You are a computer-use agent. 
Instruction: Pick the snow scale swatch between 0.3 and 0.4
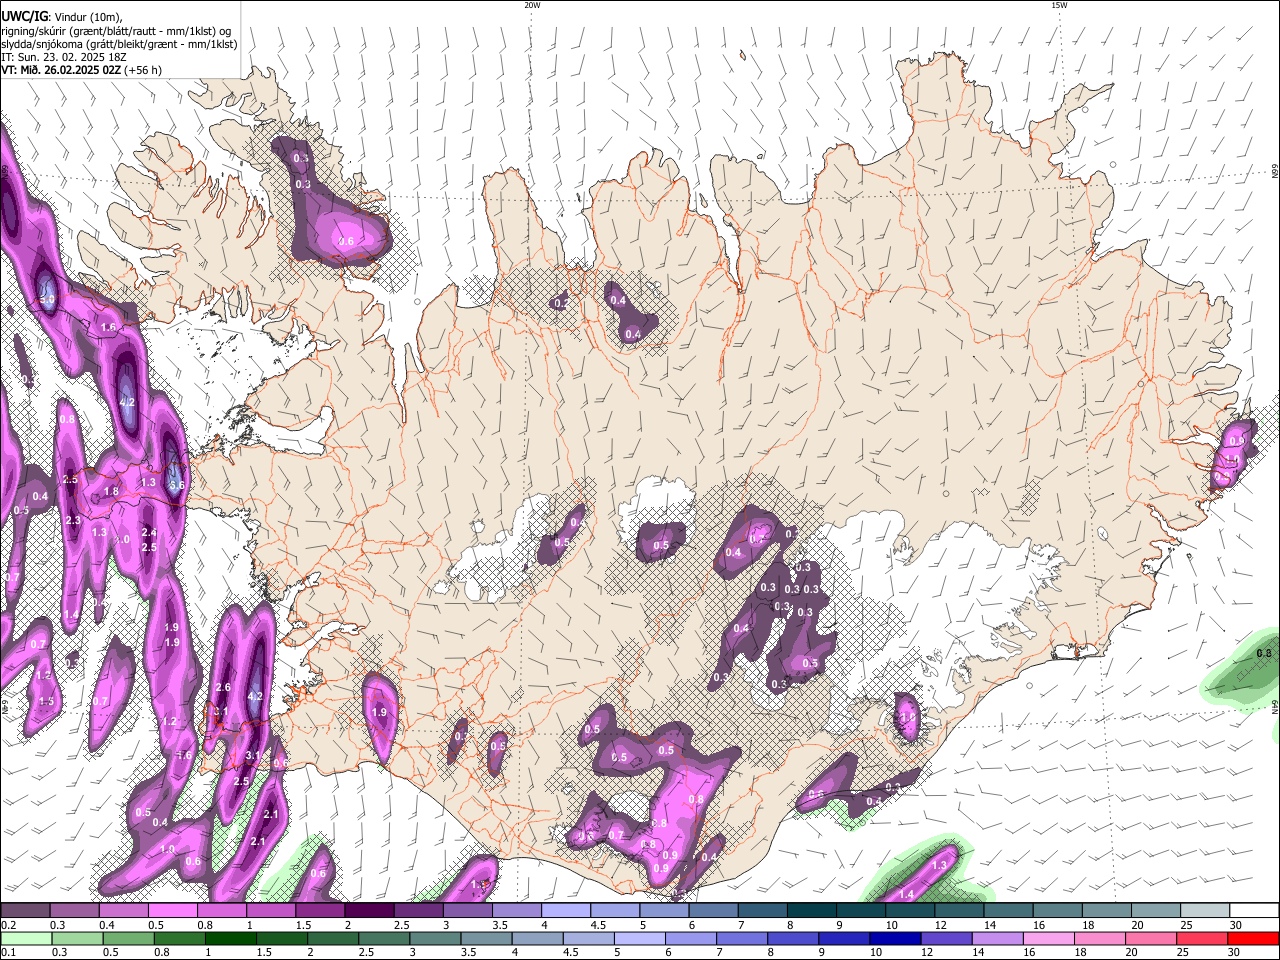click(74, 911)
